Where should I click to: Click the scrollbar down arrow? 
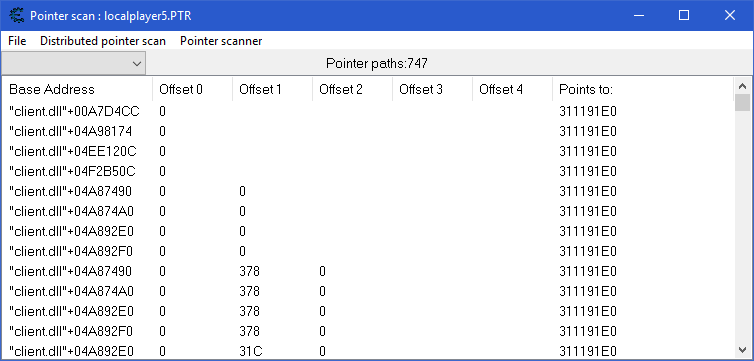pos(742,349)
